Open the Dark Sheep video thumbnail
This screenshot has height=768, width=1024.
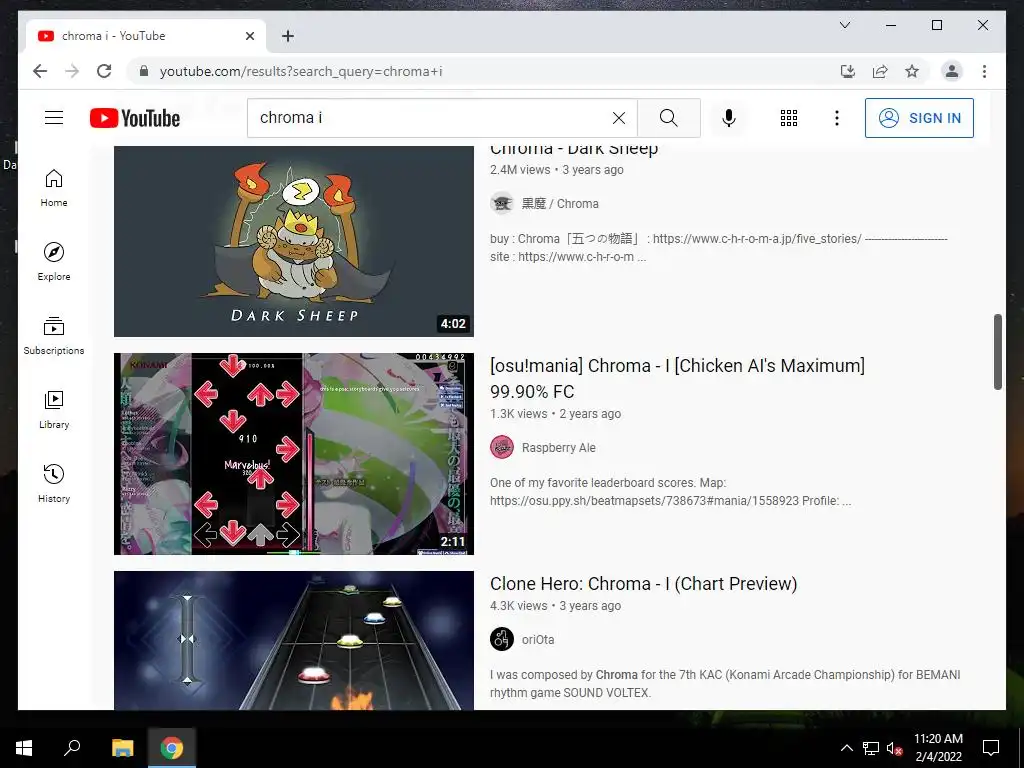[x=294, y=241]
